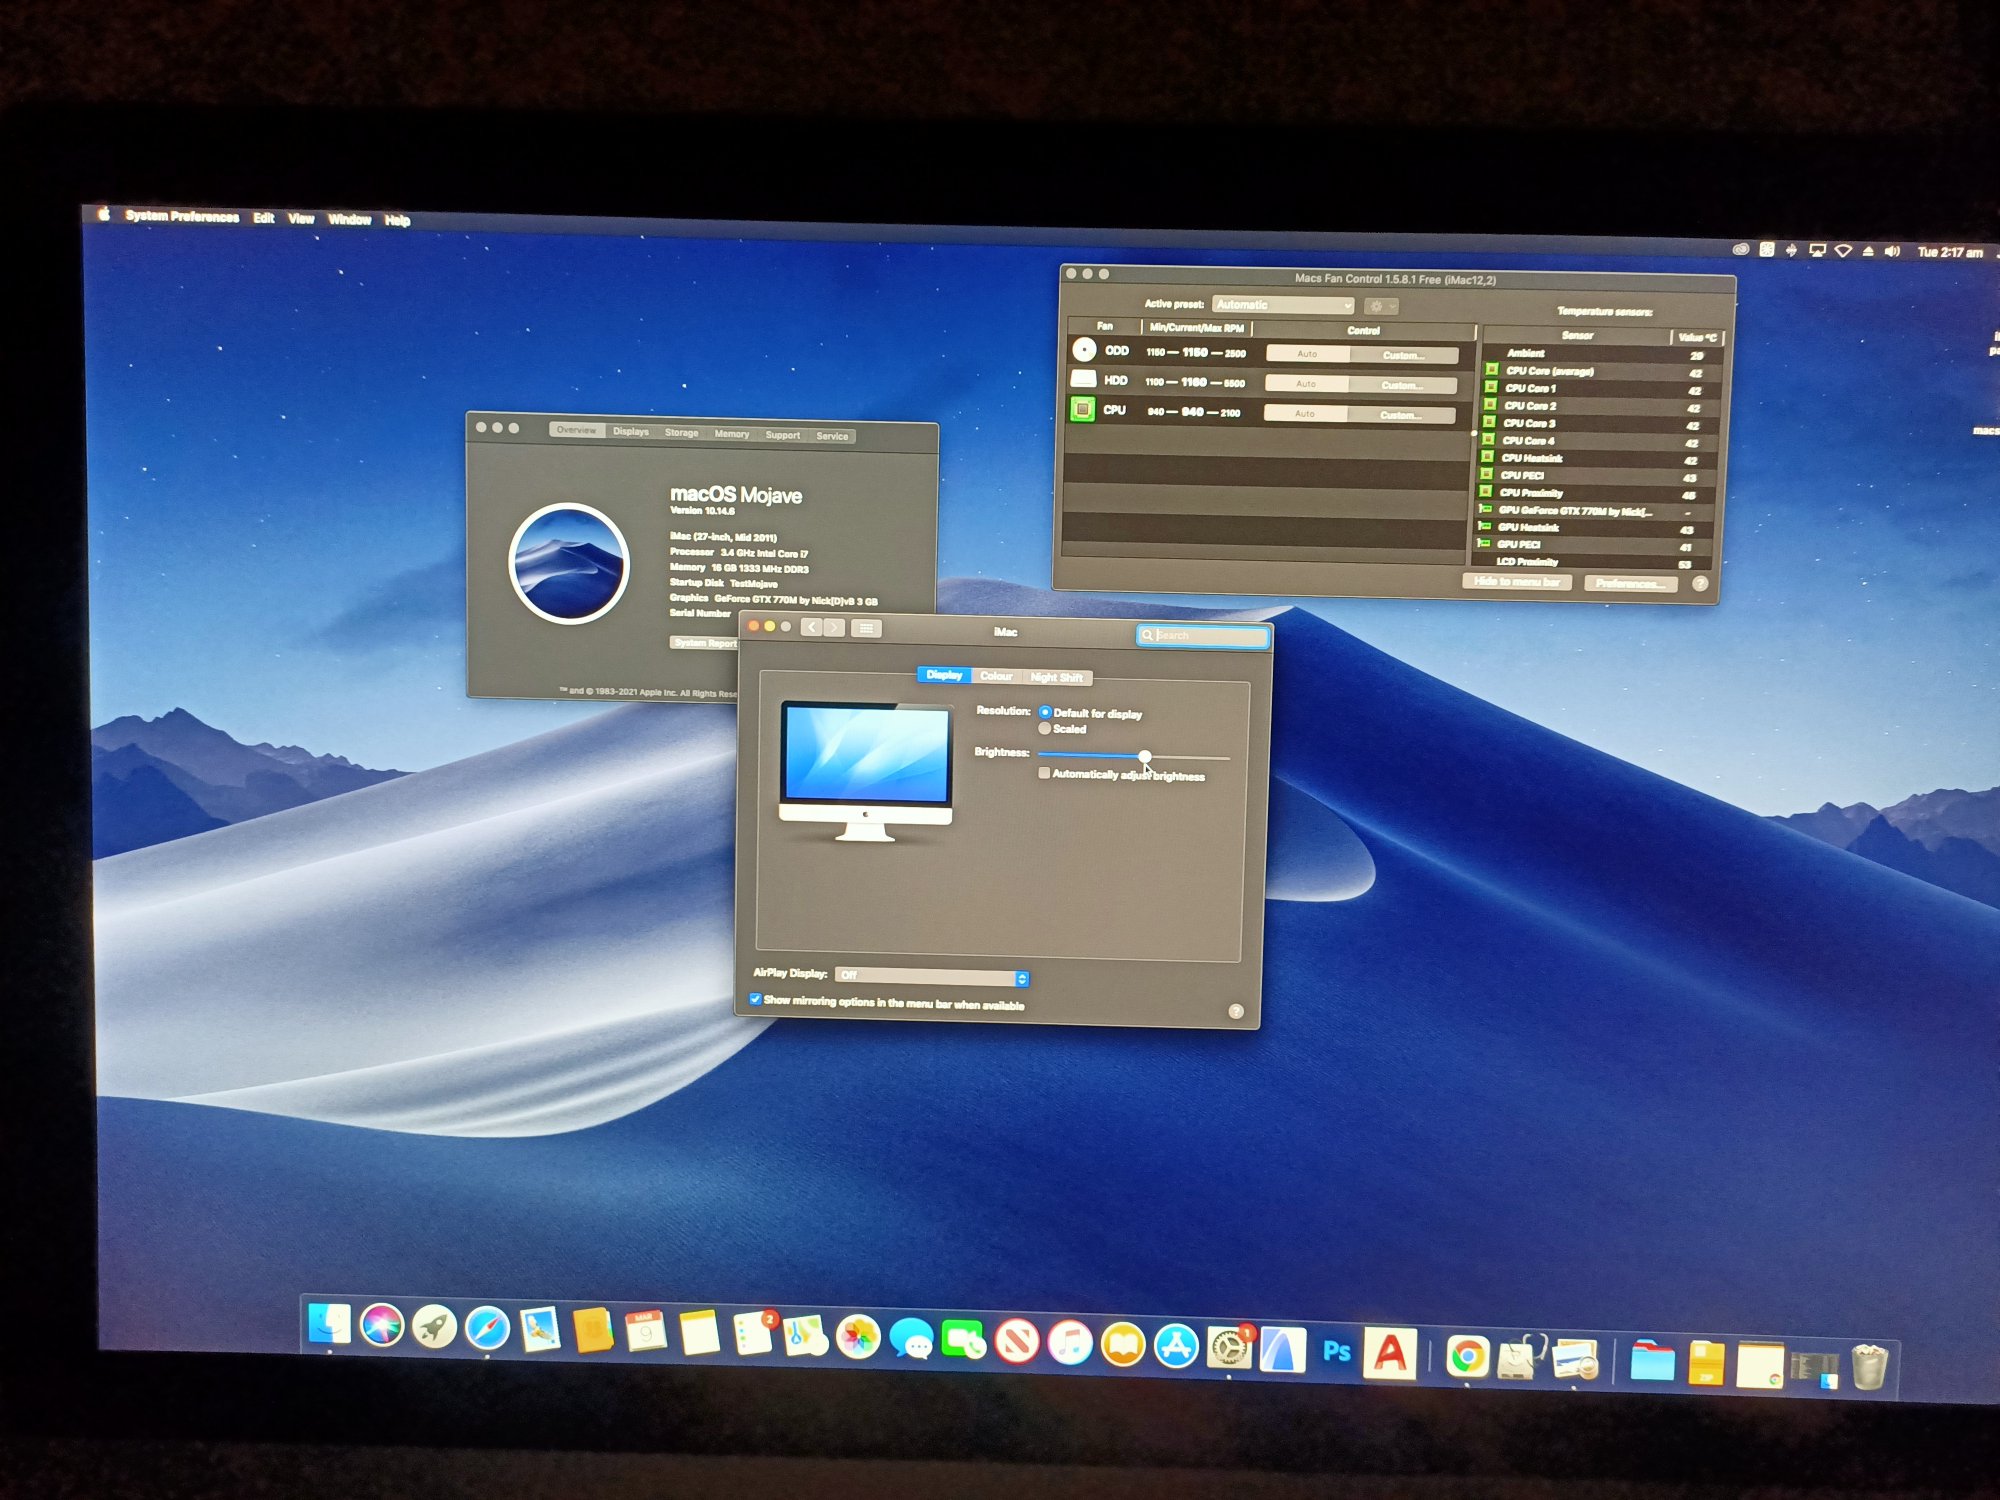Image resolution: width=2000 pixels, height=1500 pixels.
Task: Open Wi-Fi status menu
Action: (x=1842, y=251)
